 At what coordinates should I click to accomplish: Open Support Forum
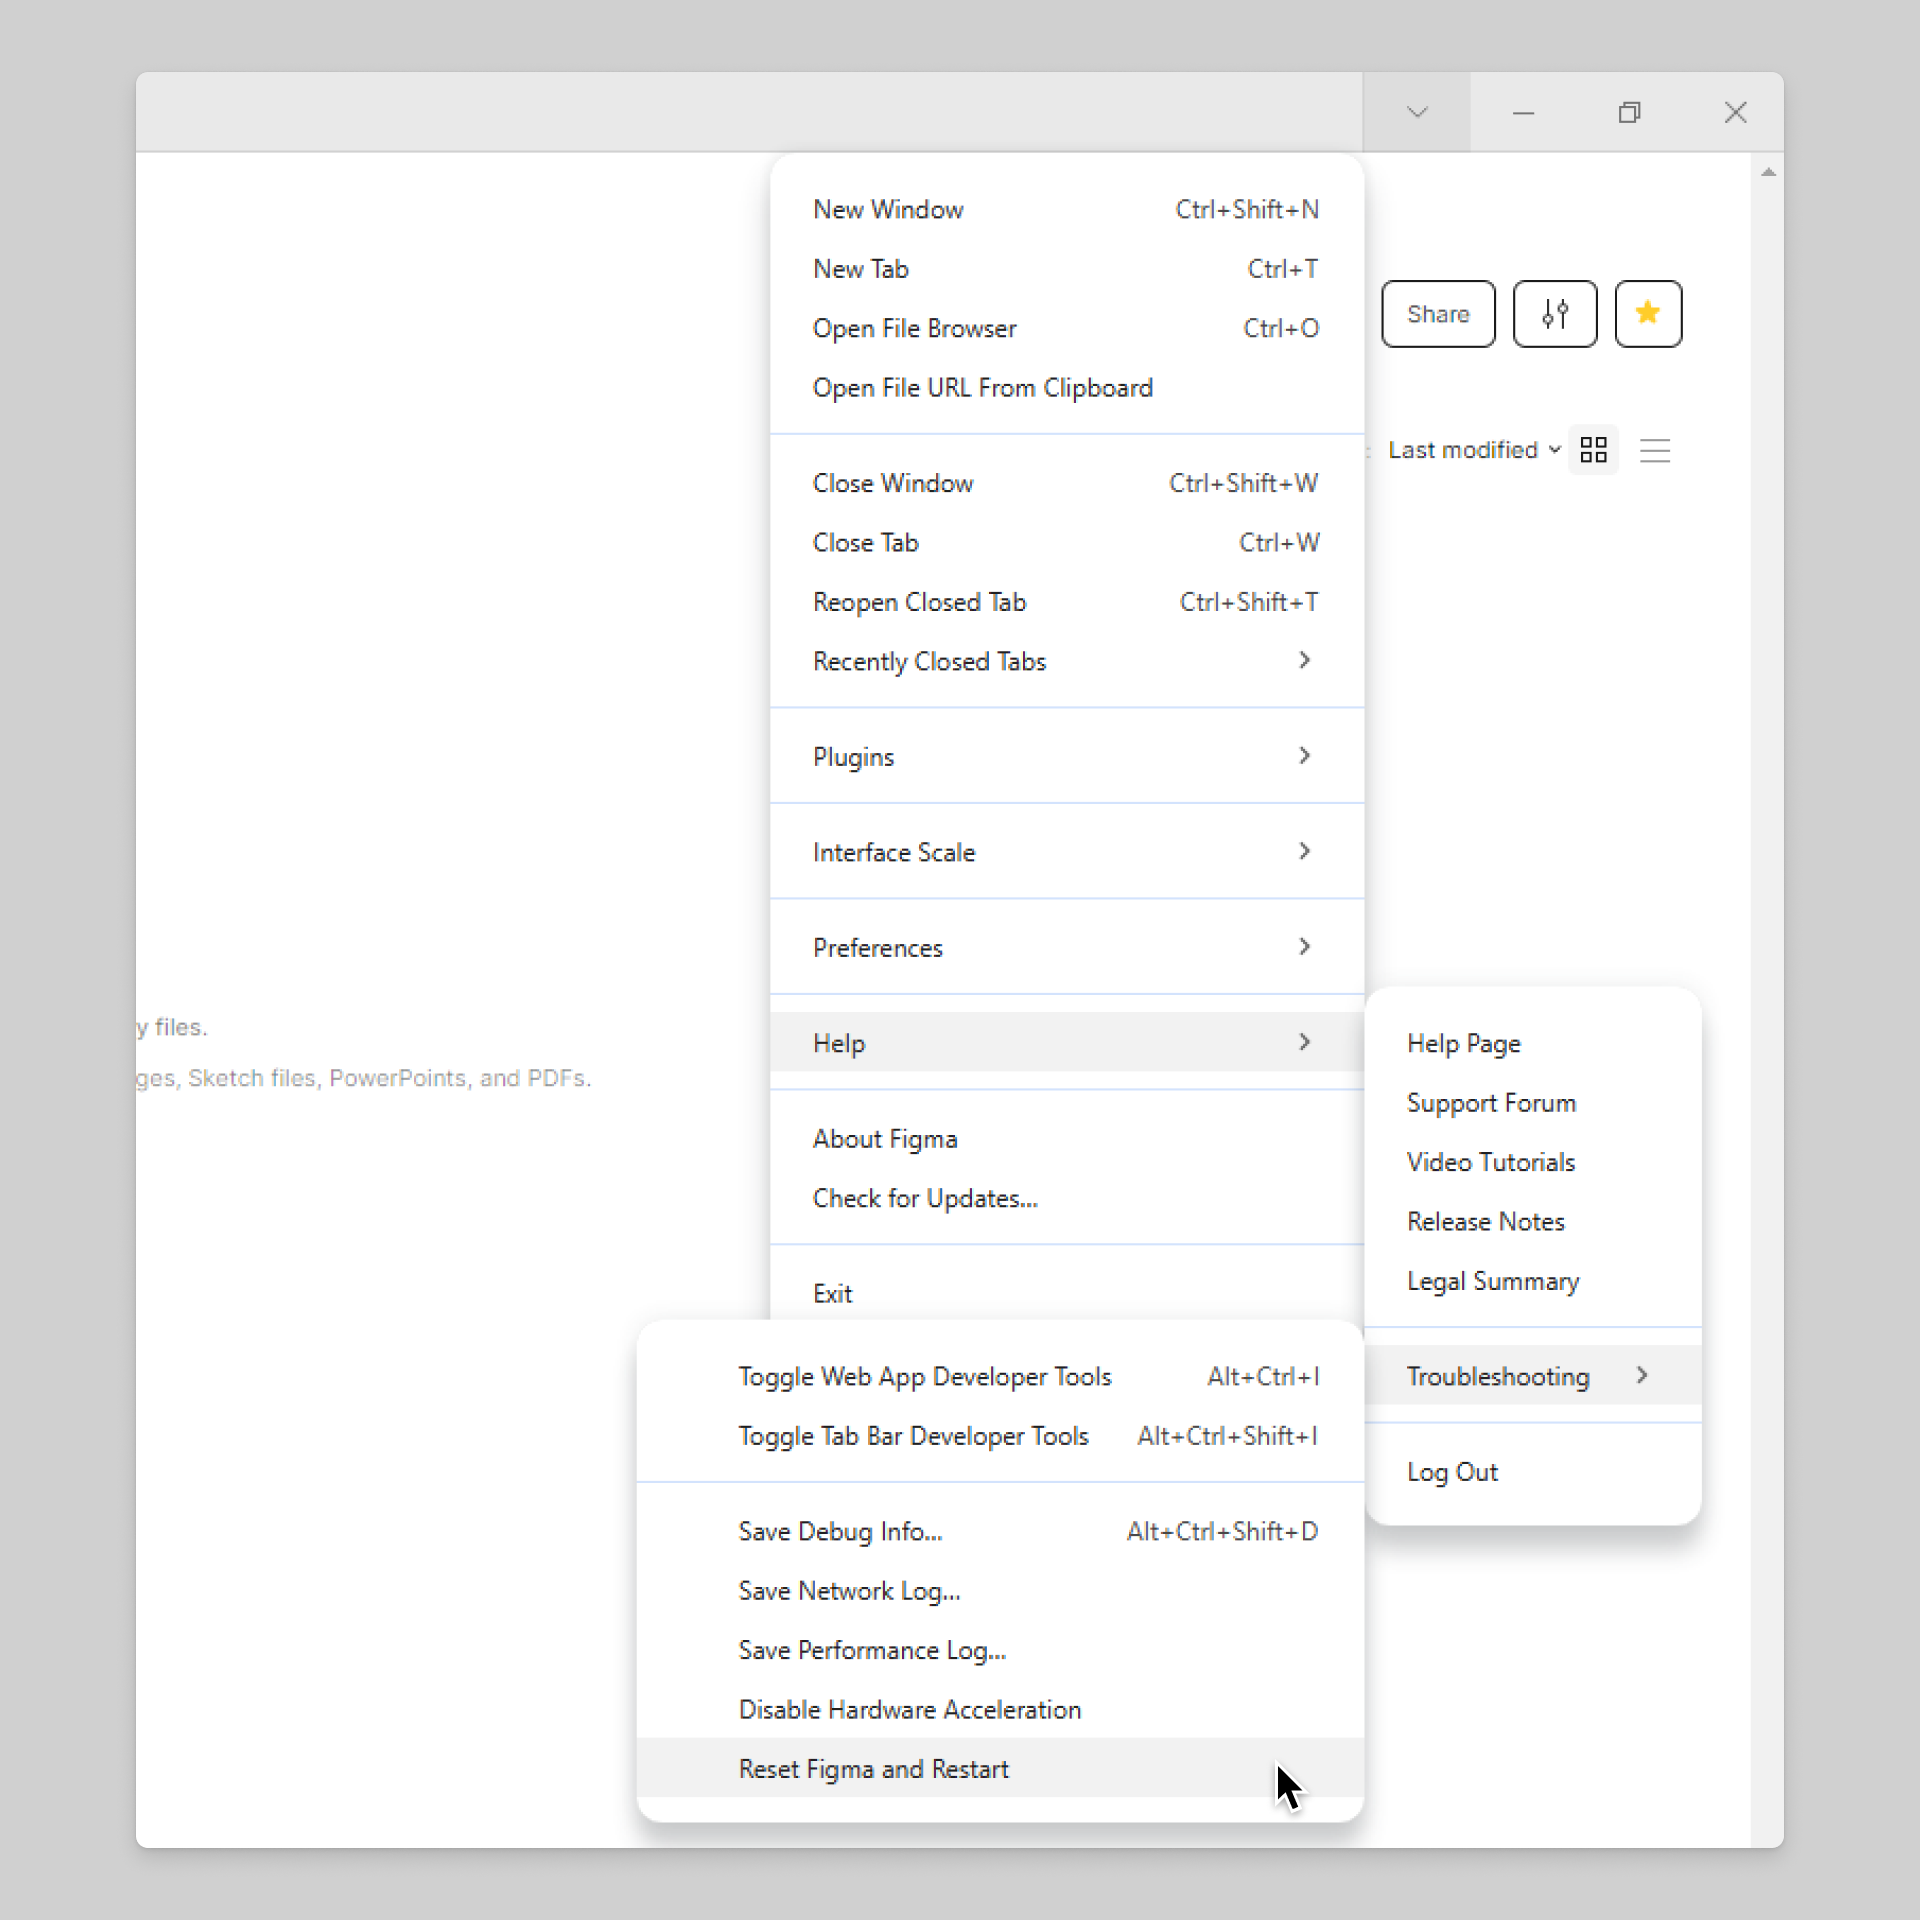[x=1532, y=1103]
